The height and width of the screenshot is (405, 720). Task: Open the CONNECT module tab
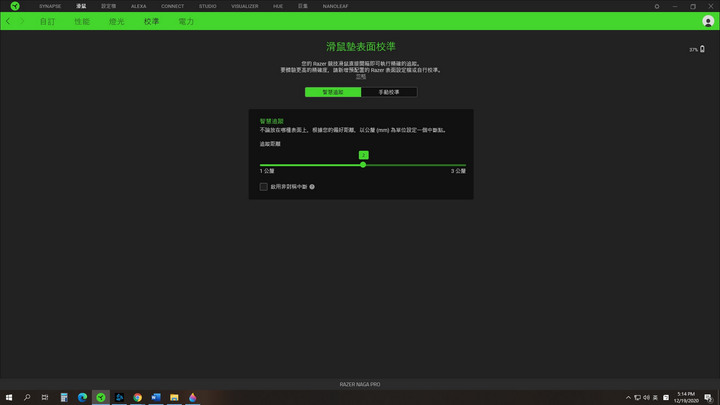coord(172,6)
